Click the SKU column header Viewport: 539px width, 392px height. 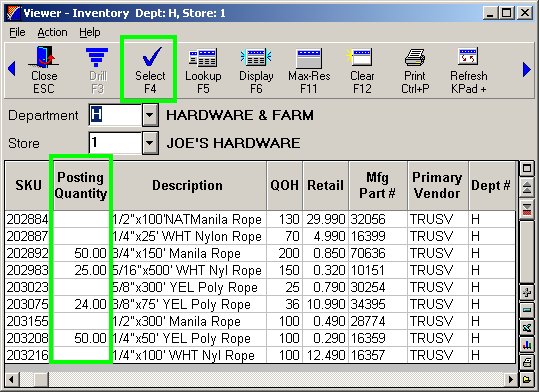[x=29, y=185]
